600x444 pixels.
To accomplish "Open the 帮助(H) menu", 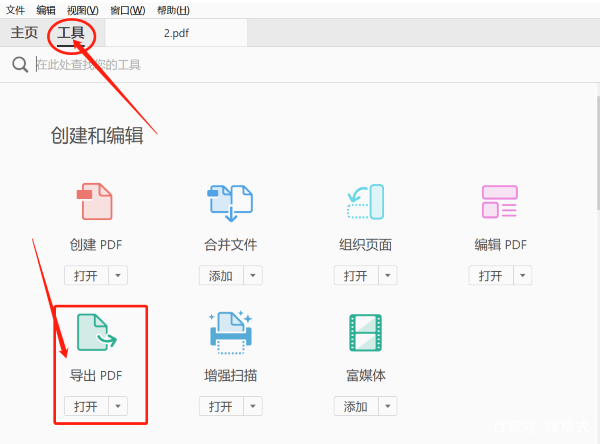I will pyautogui.click(x=173, y=10).
